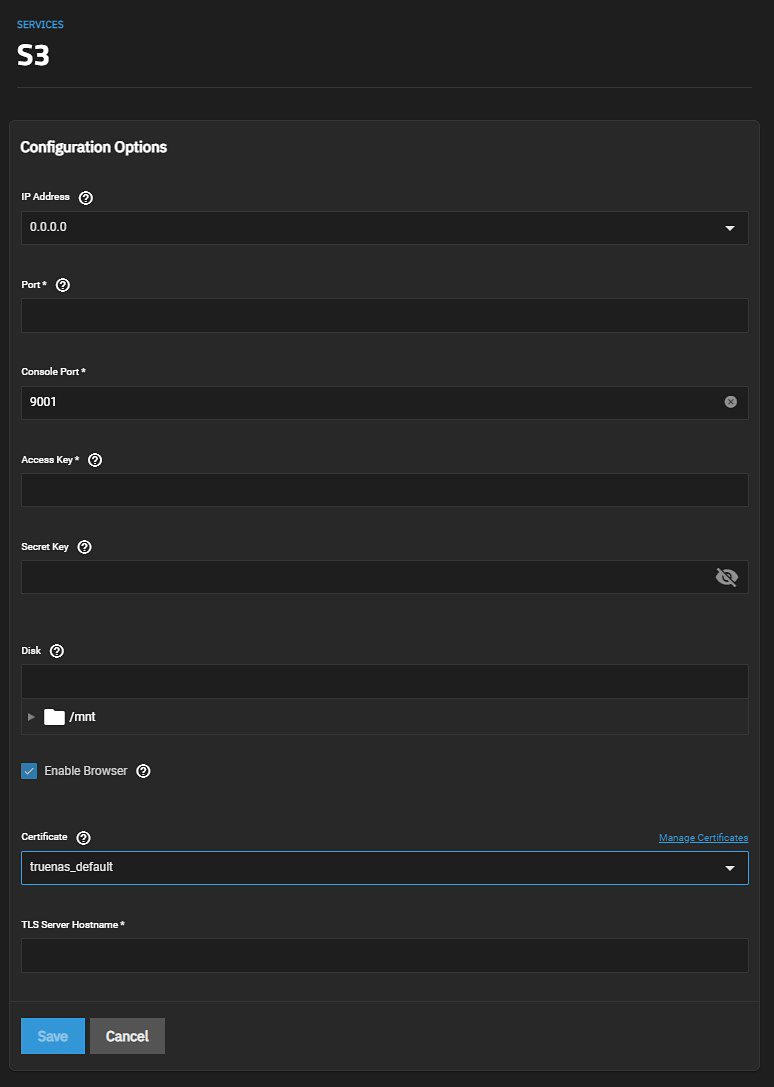Open Disk field help icon
This screenshot has width=774, height=1087.
(57, 651)
